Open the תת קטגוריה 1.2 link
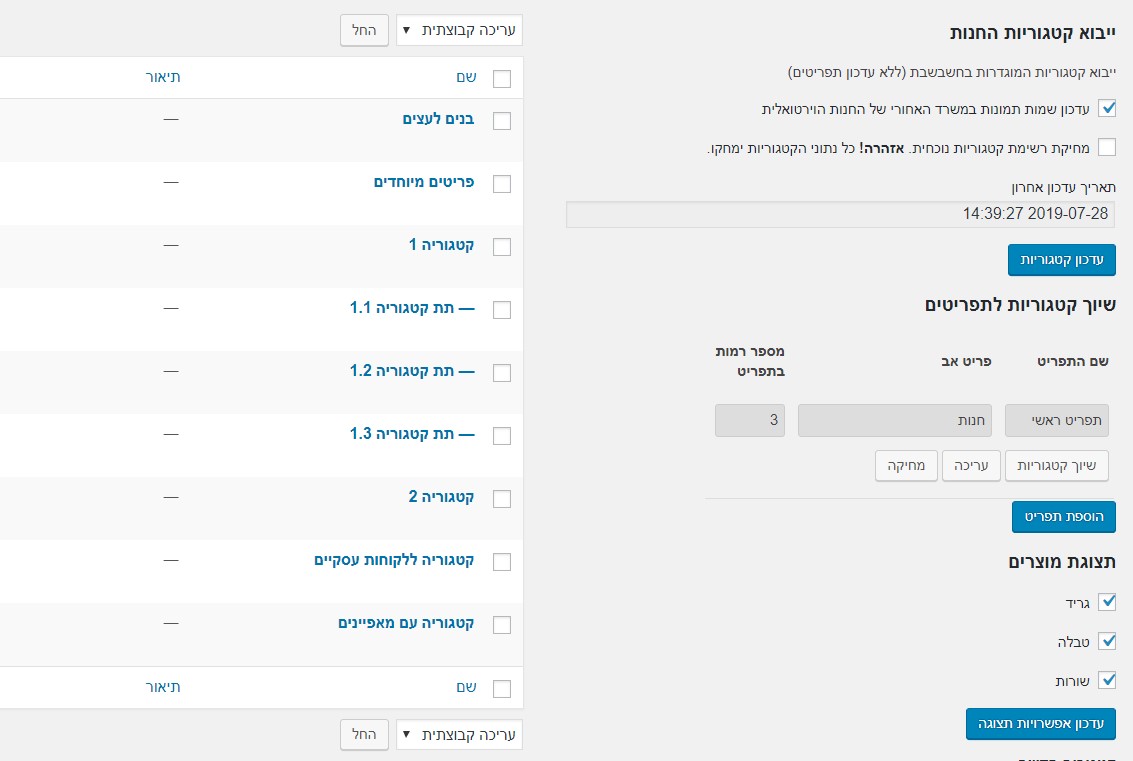 coord(412,371)
